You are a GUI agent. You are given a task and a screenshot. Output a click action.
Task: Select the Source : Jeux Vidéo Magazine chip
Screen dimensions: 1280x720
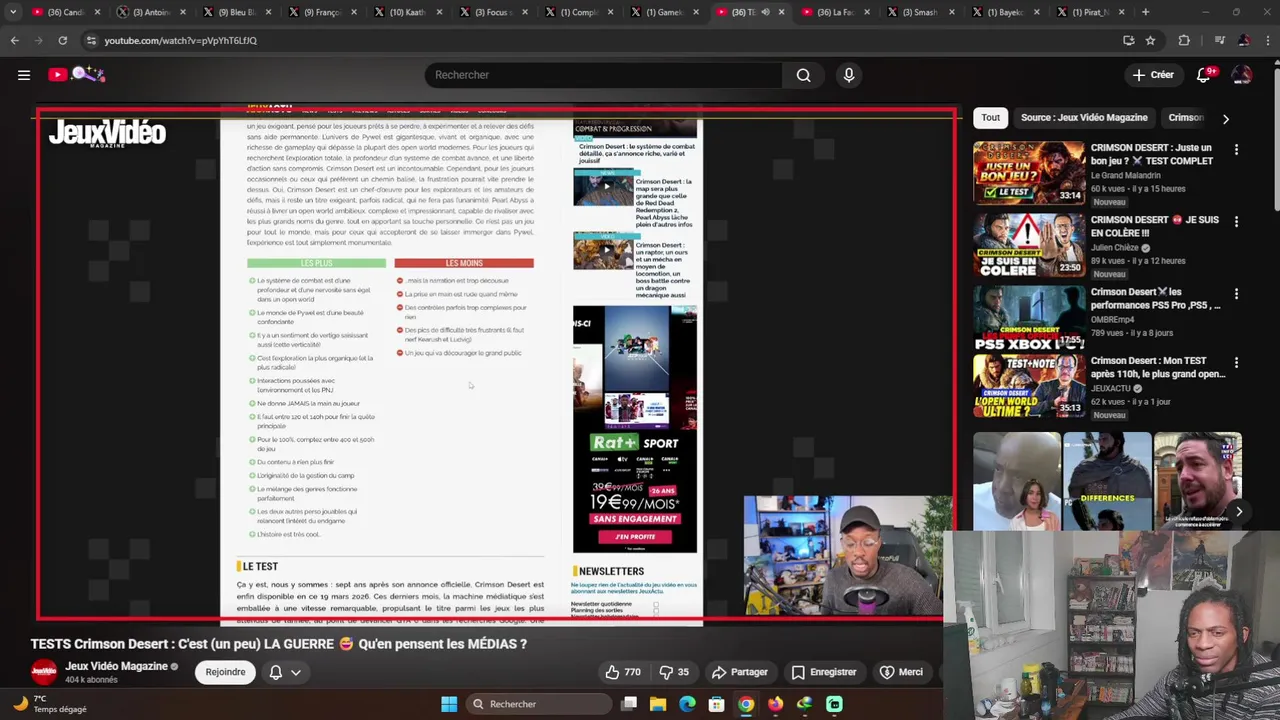(x=1084, y=117)
